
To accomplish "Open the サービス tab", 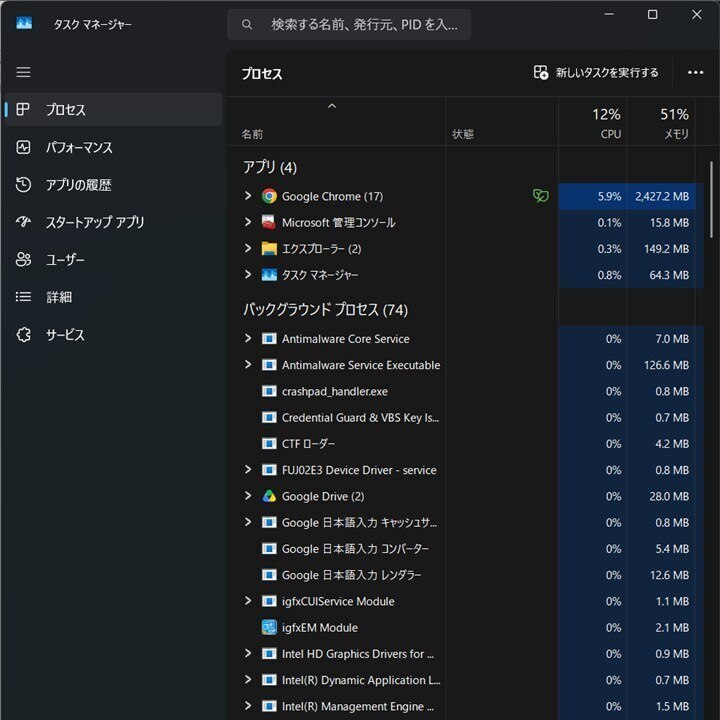I will (113, 335).
